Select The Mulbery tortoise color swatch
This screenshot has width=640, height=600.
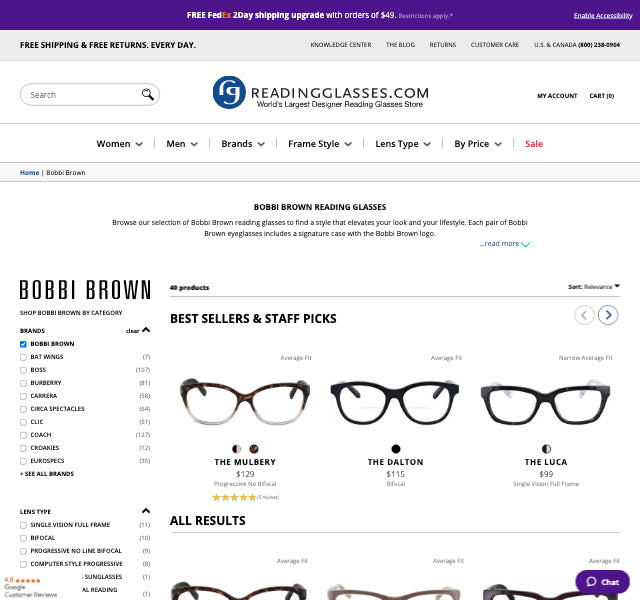point(254,449)
